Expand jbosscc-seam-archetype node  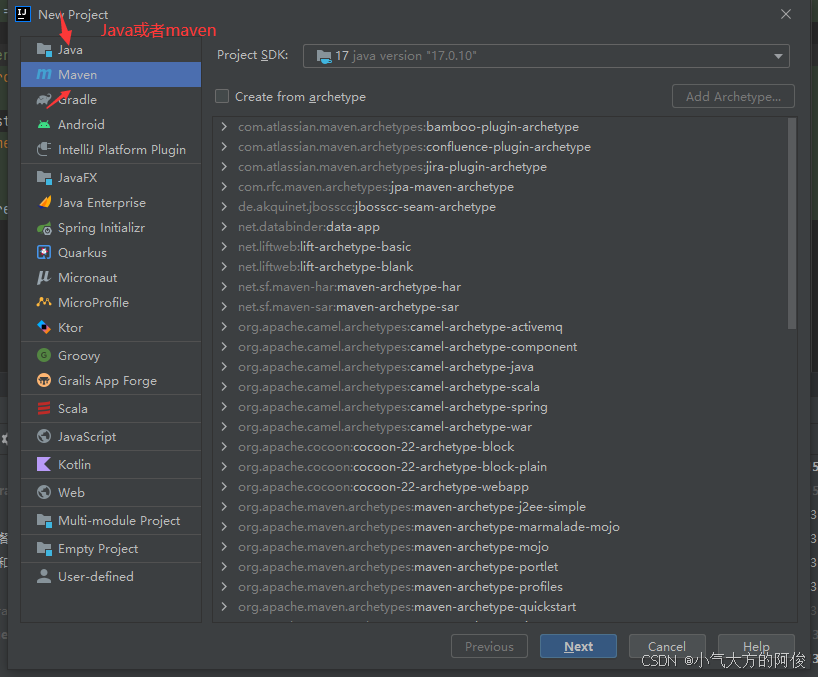tap(224, 207)
